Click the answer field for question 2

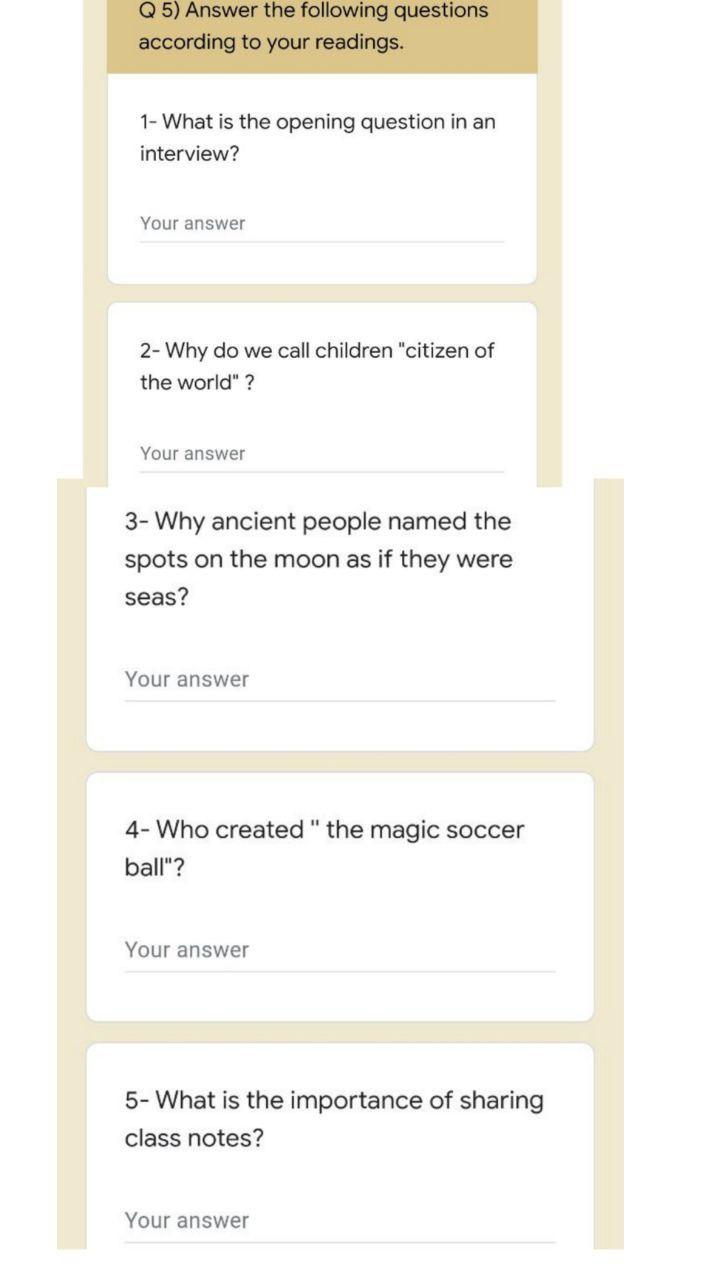point(320,453)
